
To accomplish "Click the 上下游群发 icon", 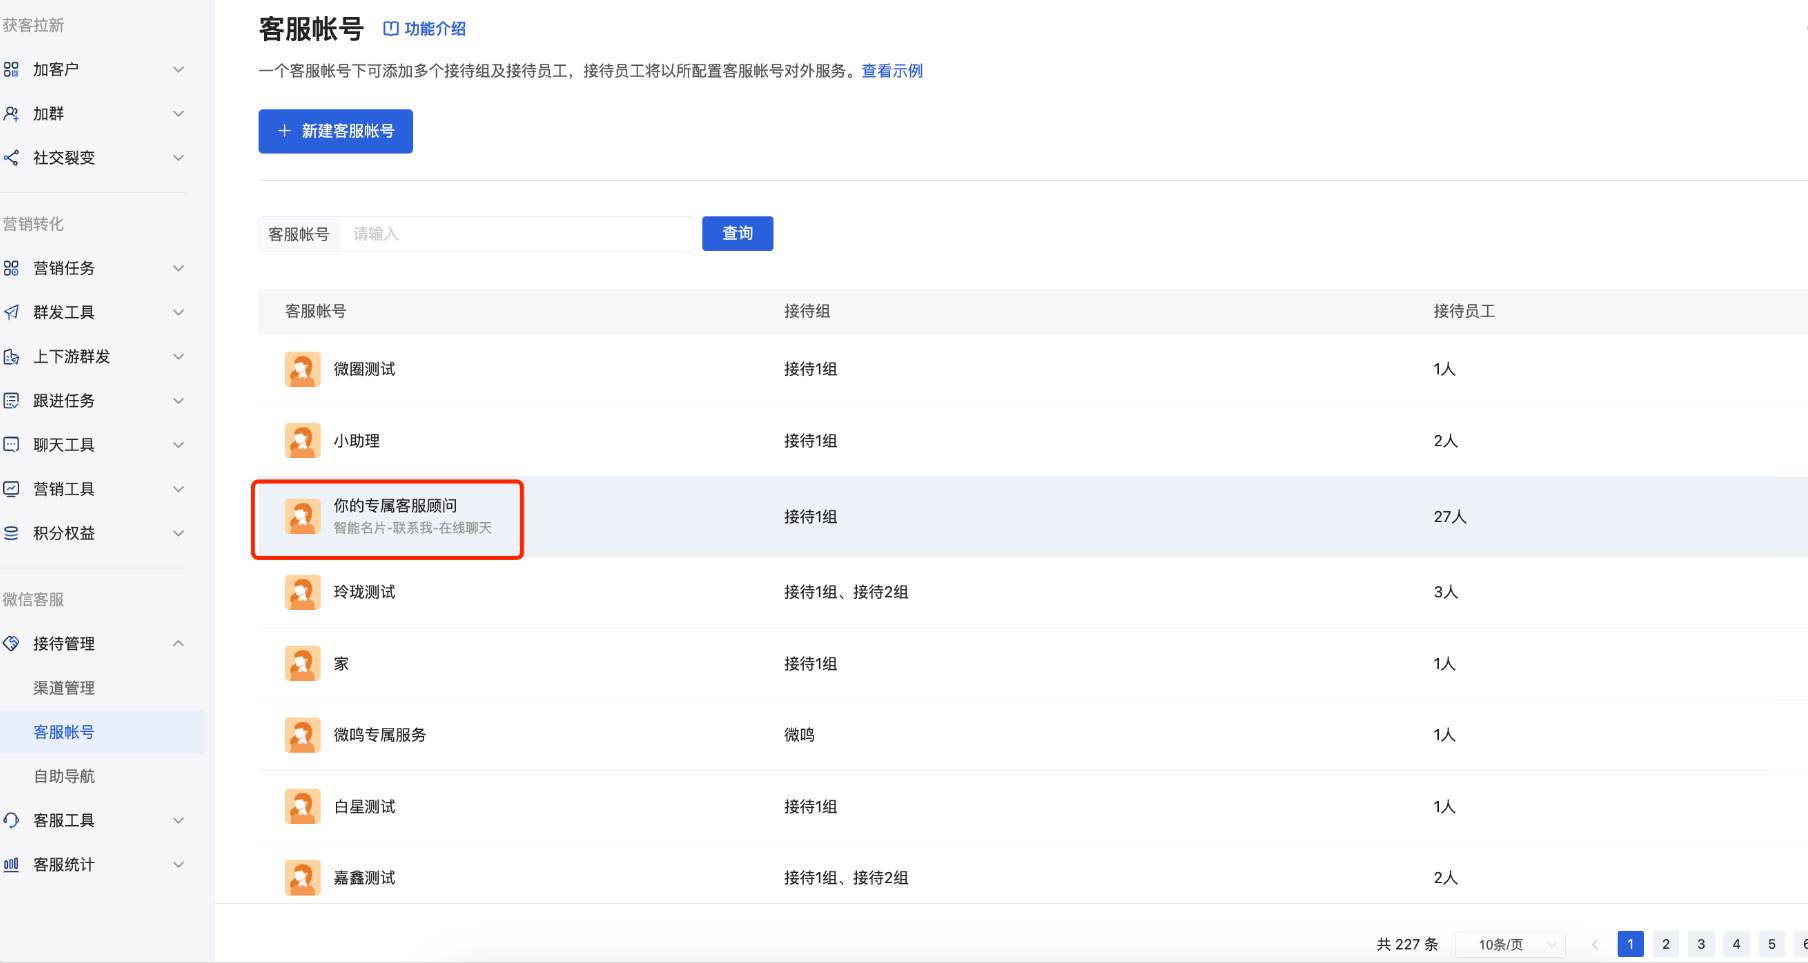I will (x=11, y=357).
